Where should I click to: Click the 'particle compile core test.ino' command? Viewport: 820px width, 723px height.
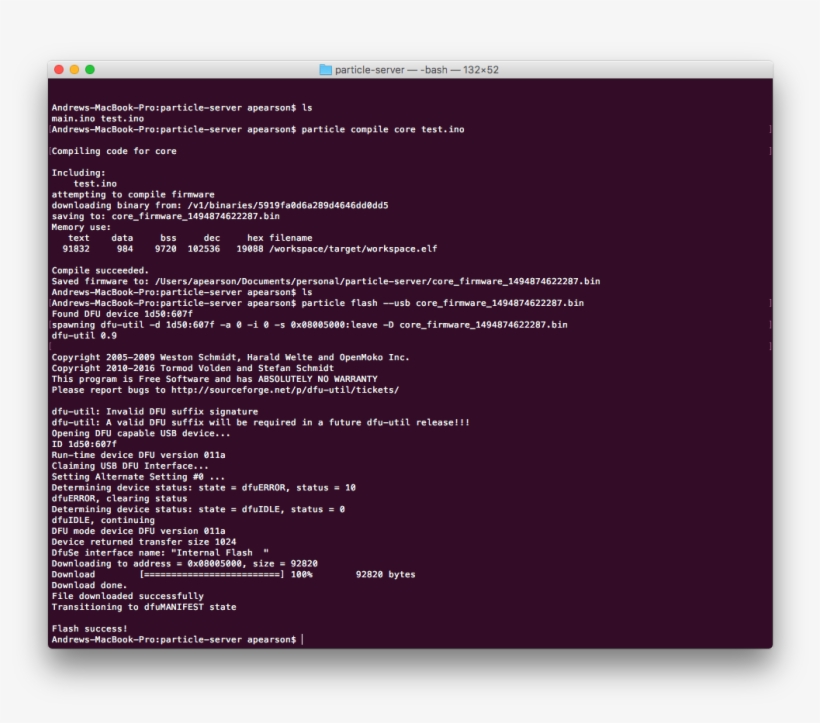pyautogui.click(x=382, y=129)
